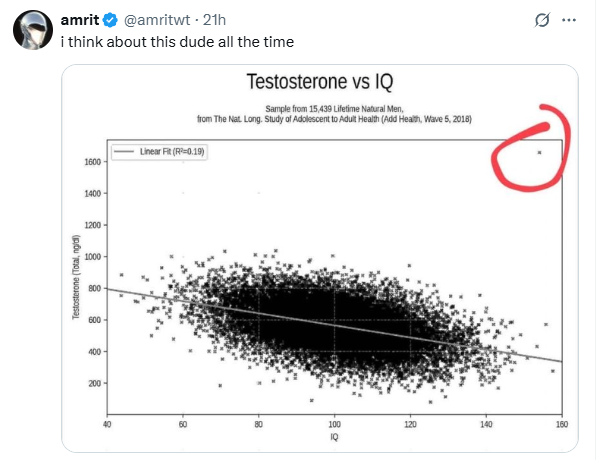Open the amrit display name link
Screen dimensions: 597x460
pyautogui.click(x=80, y=20)
